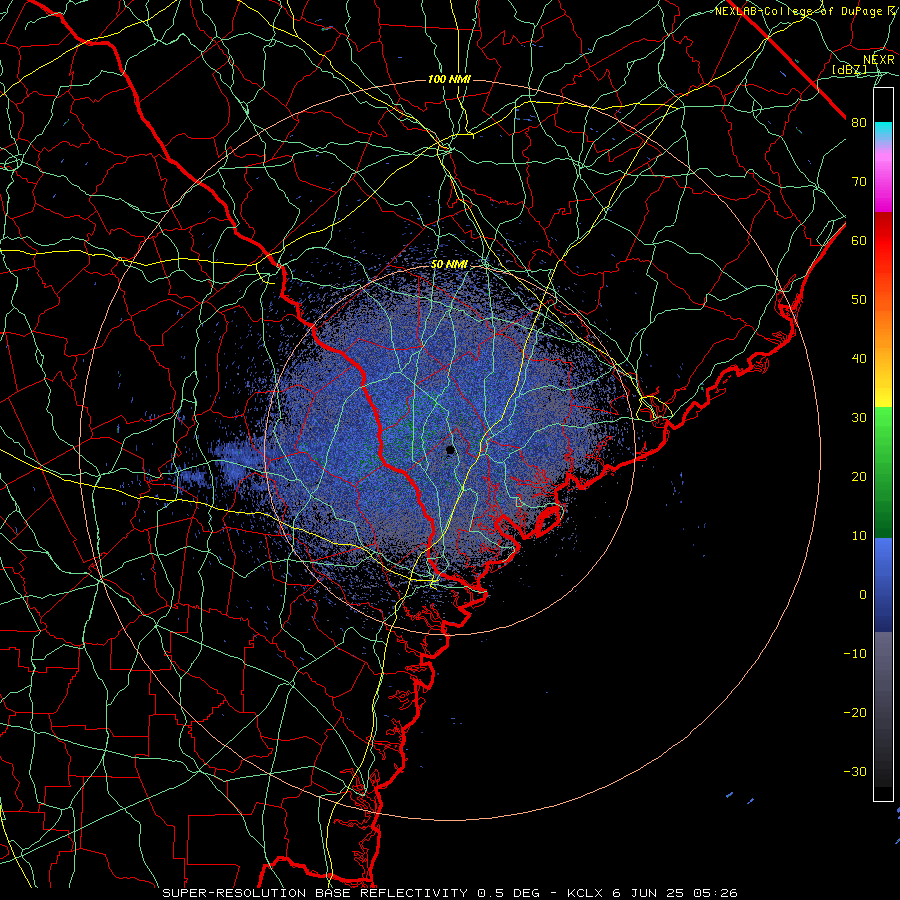The height and width of the screenshot is (900, 900).
Task: Click the black radar site dot at center
Action: (x=450, y=450)
